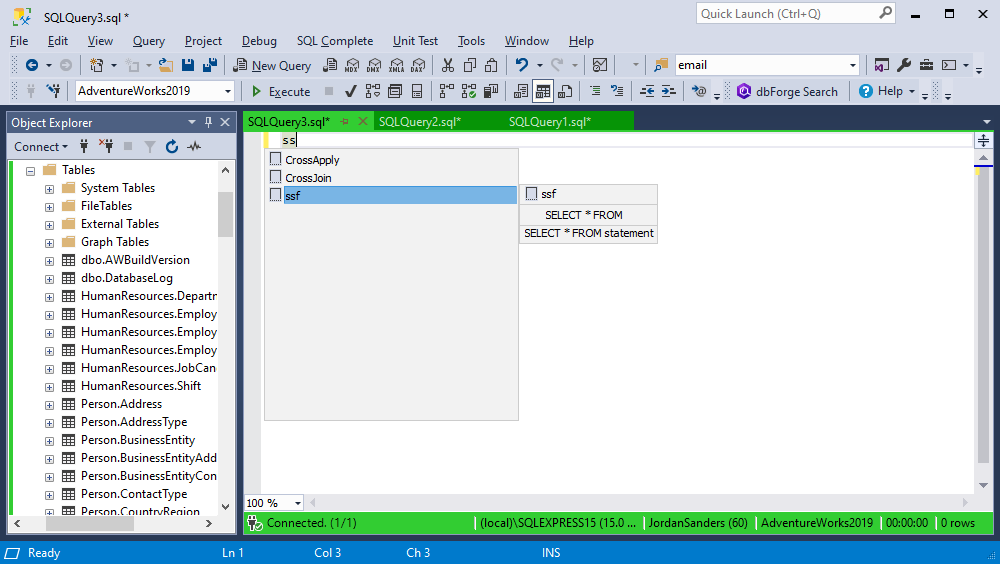Click Decrease Indent icon
The image size is (1000, 564).
pos(647,91)
